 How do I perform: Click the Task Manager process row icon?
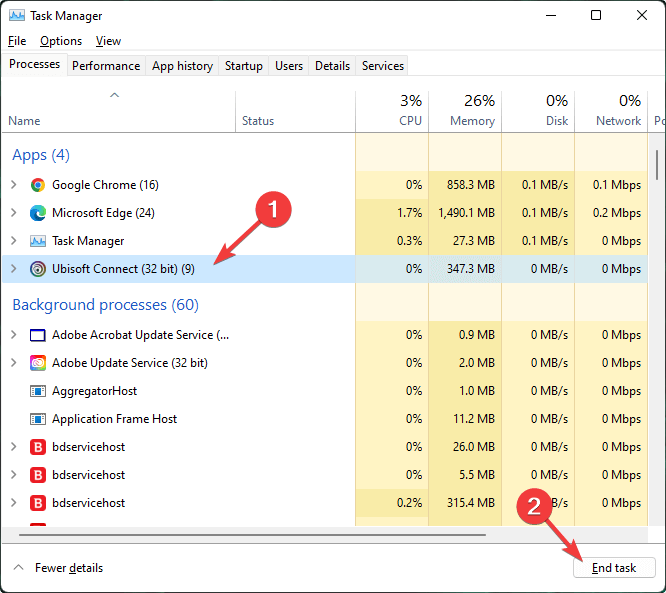38,241
